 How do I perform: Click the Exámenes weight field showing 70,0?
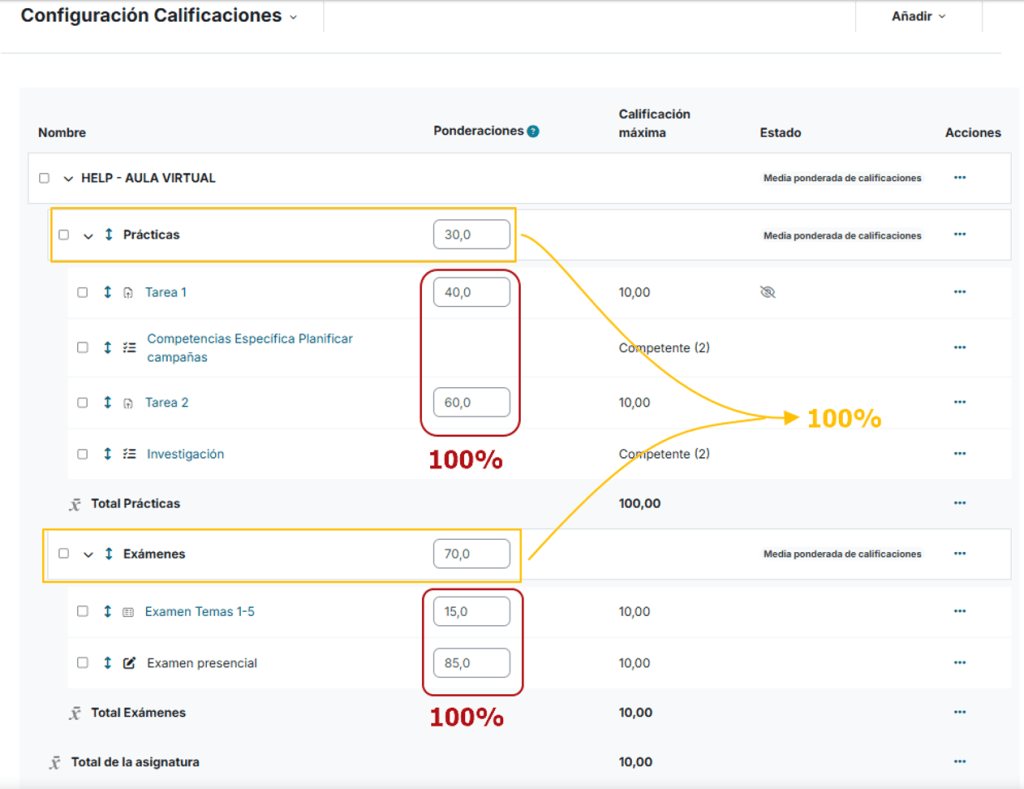click(472, 553)
